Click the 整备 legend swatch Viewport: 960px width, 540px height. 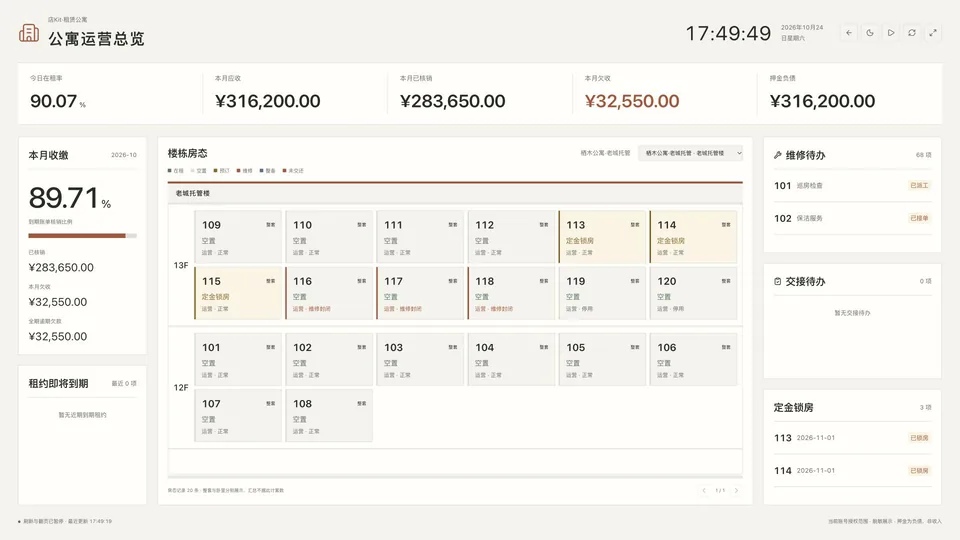(261, 171)
